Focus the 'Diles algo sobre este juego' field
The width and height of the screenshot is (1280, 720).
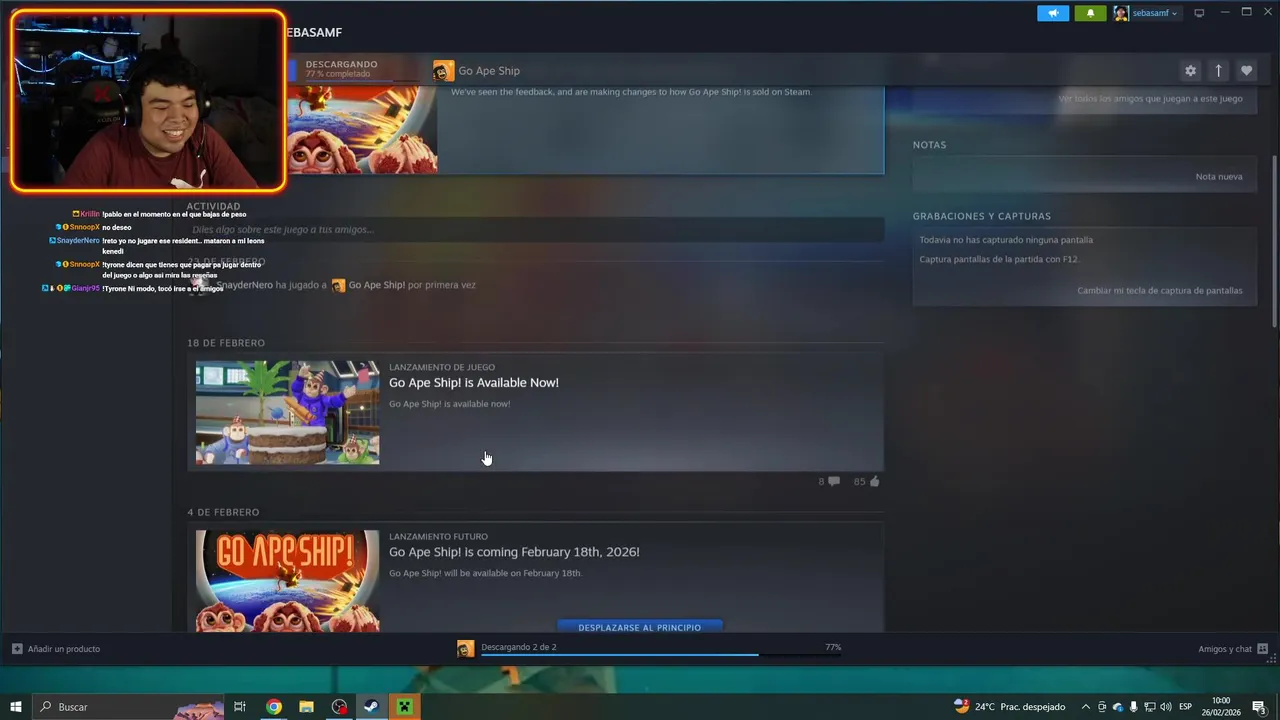coord(535,230)
